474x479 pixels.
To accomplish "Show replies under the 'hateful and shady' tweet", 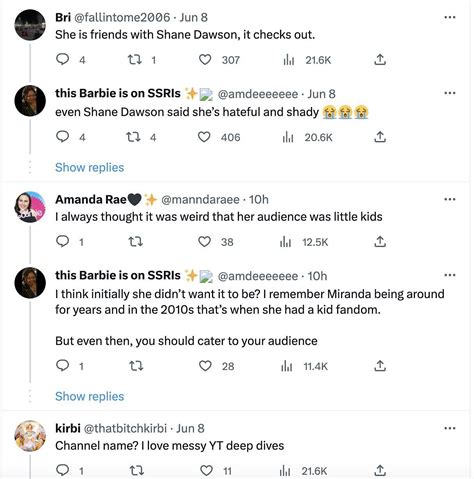I will pyautogui.click(x=89, y=167).
